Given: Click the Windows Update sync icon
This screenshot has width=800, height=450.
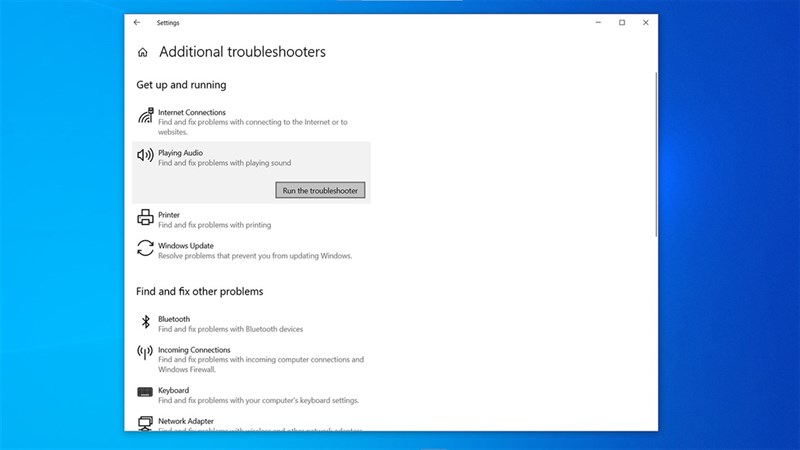Looking at the screenshot, I should pos(145,248).
